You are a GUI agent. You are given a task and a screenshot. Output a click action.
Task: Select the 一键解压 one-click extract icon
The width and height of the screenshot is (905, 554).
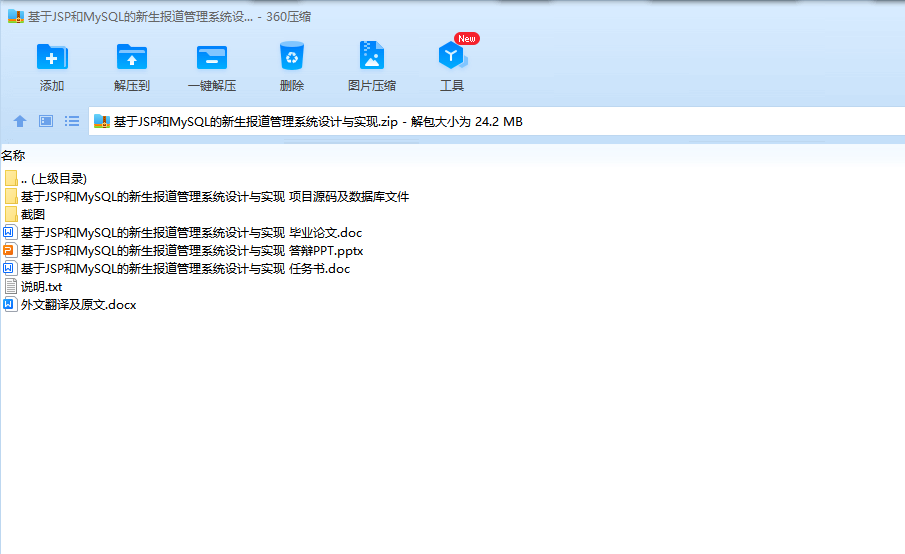point(212,57)
